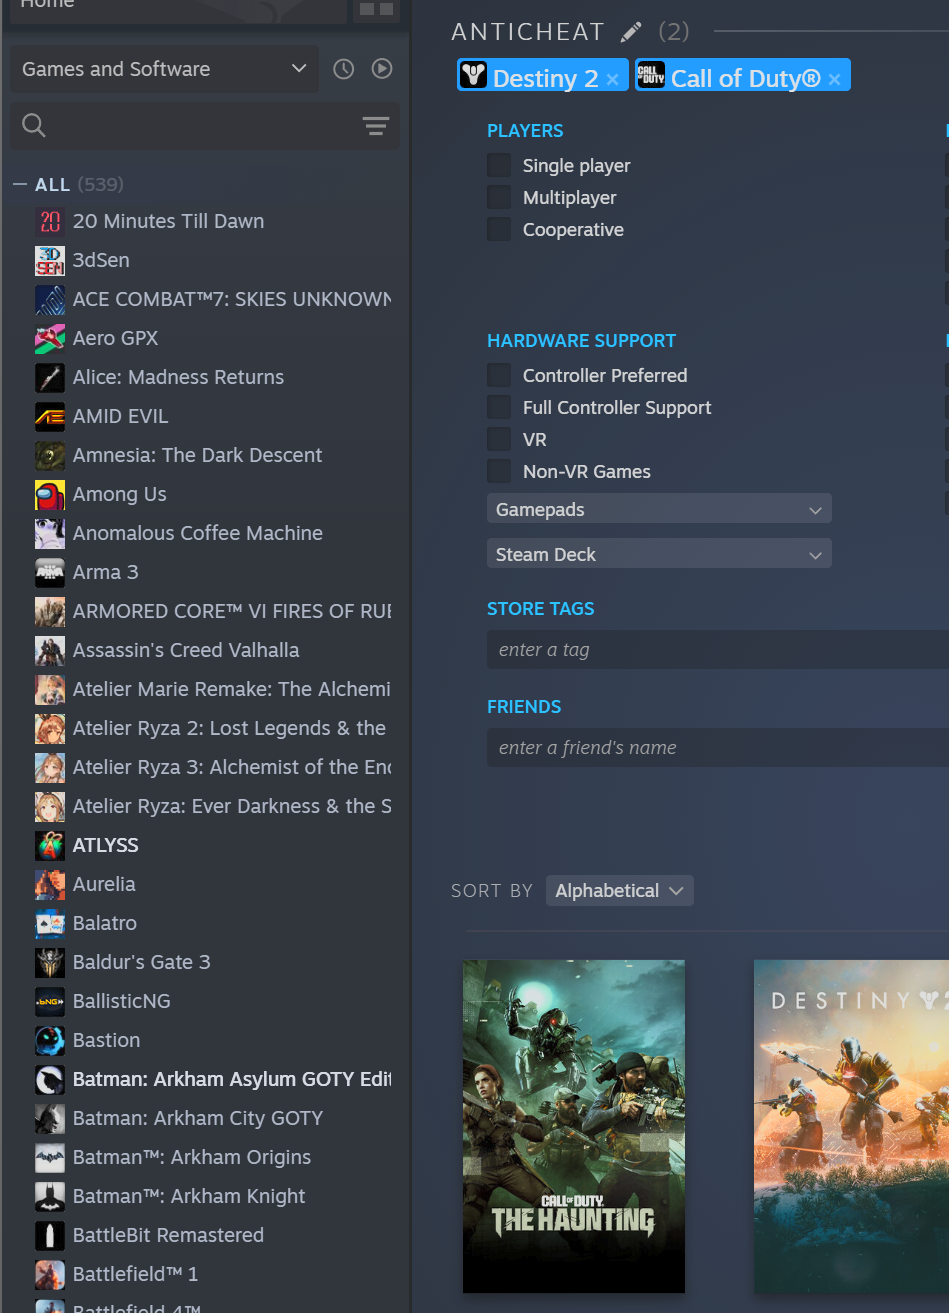This screenshot has width=949, height=1313.
Task: Click the Baldur's Gate 3 game icon
Action: coord(50,962)
